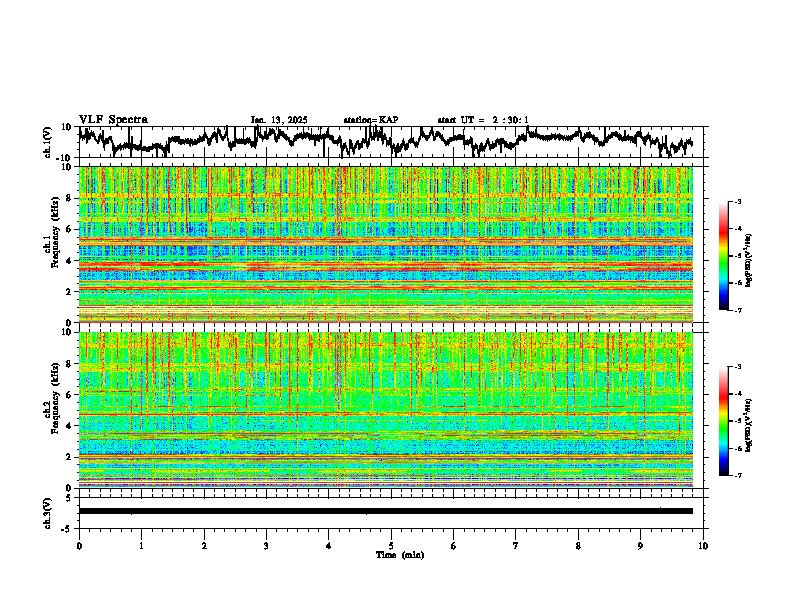Click the "-3" label on ch.2 colorbar

point(737,367)
